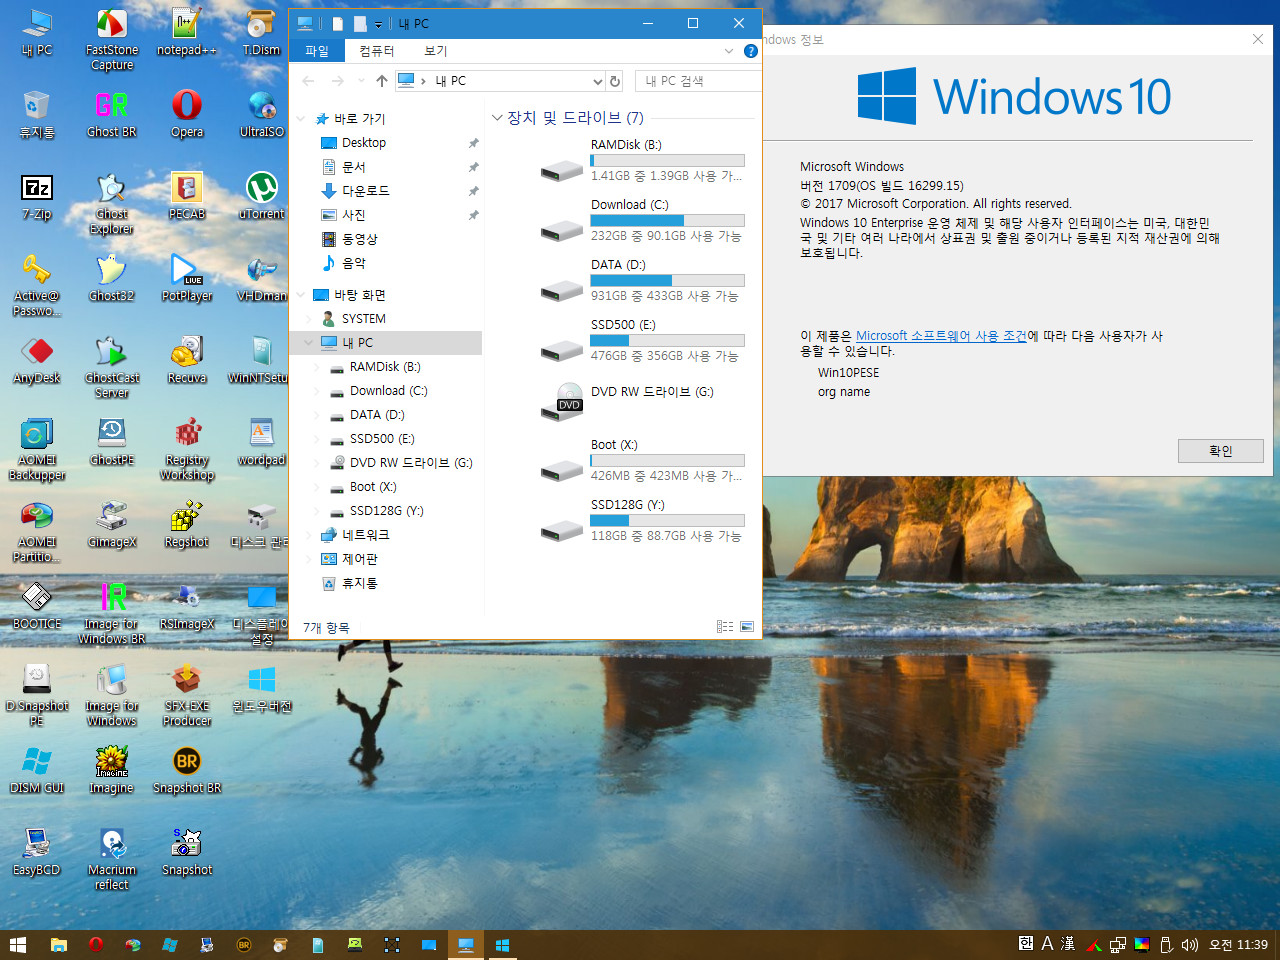Viewport: 1280px width, 960px height.
Task: Click the help question mark icon in Explorer
Action: [750, 51]
